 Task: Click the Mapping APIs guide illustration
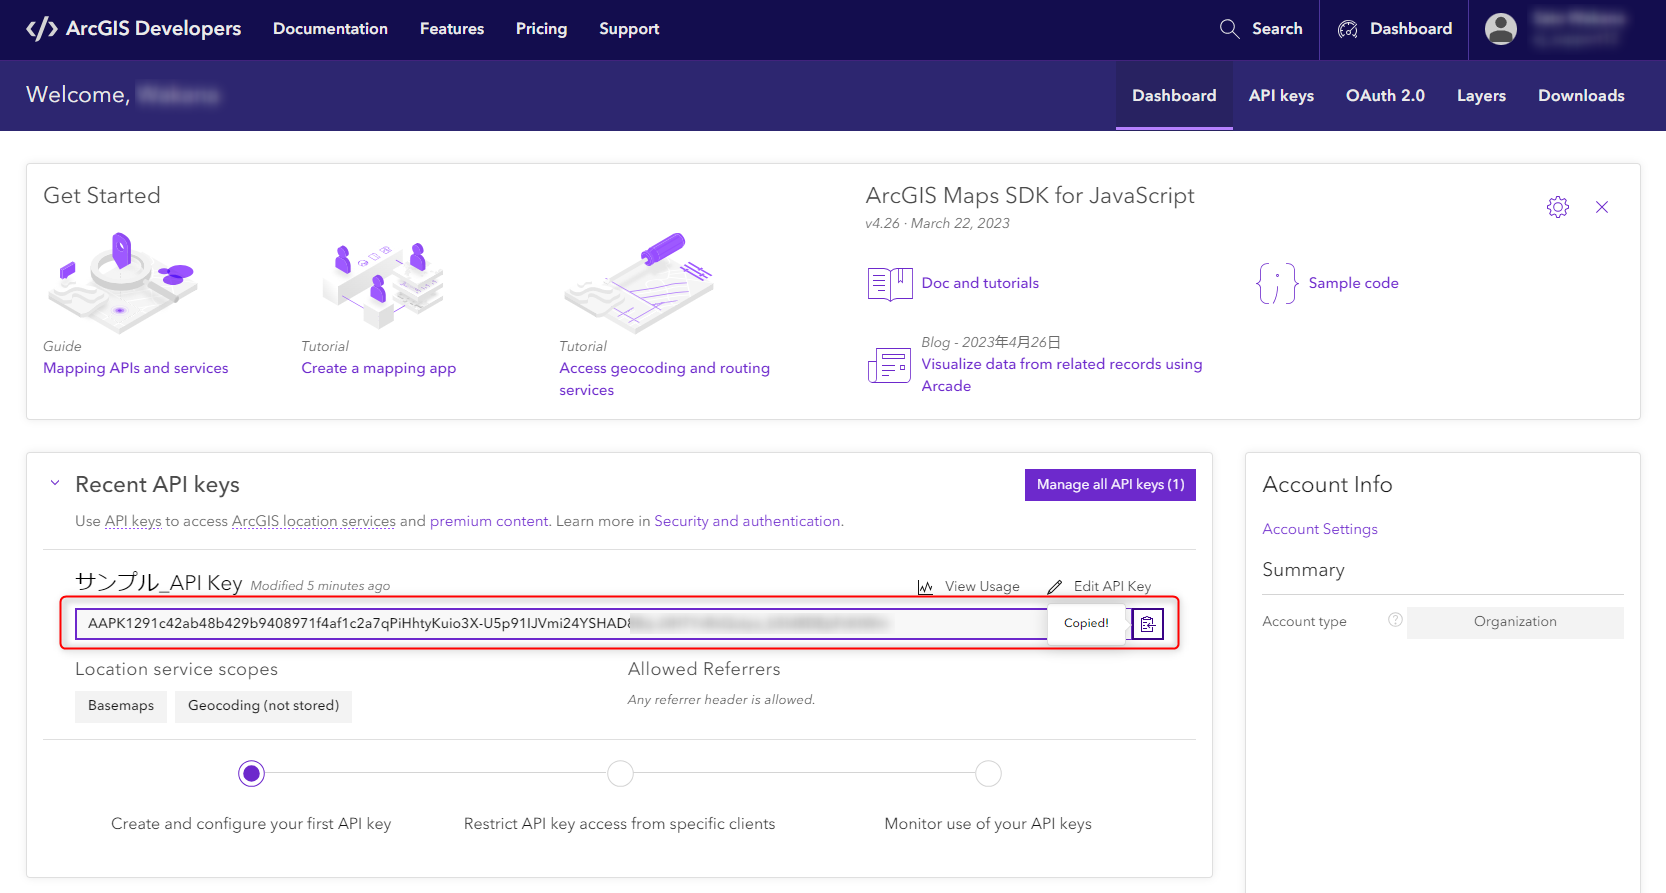point(122,282)
